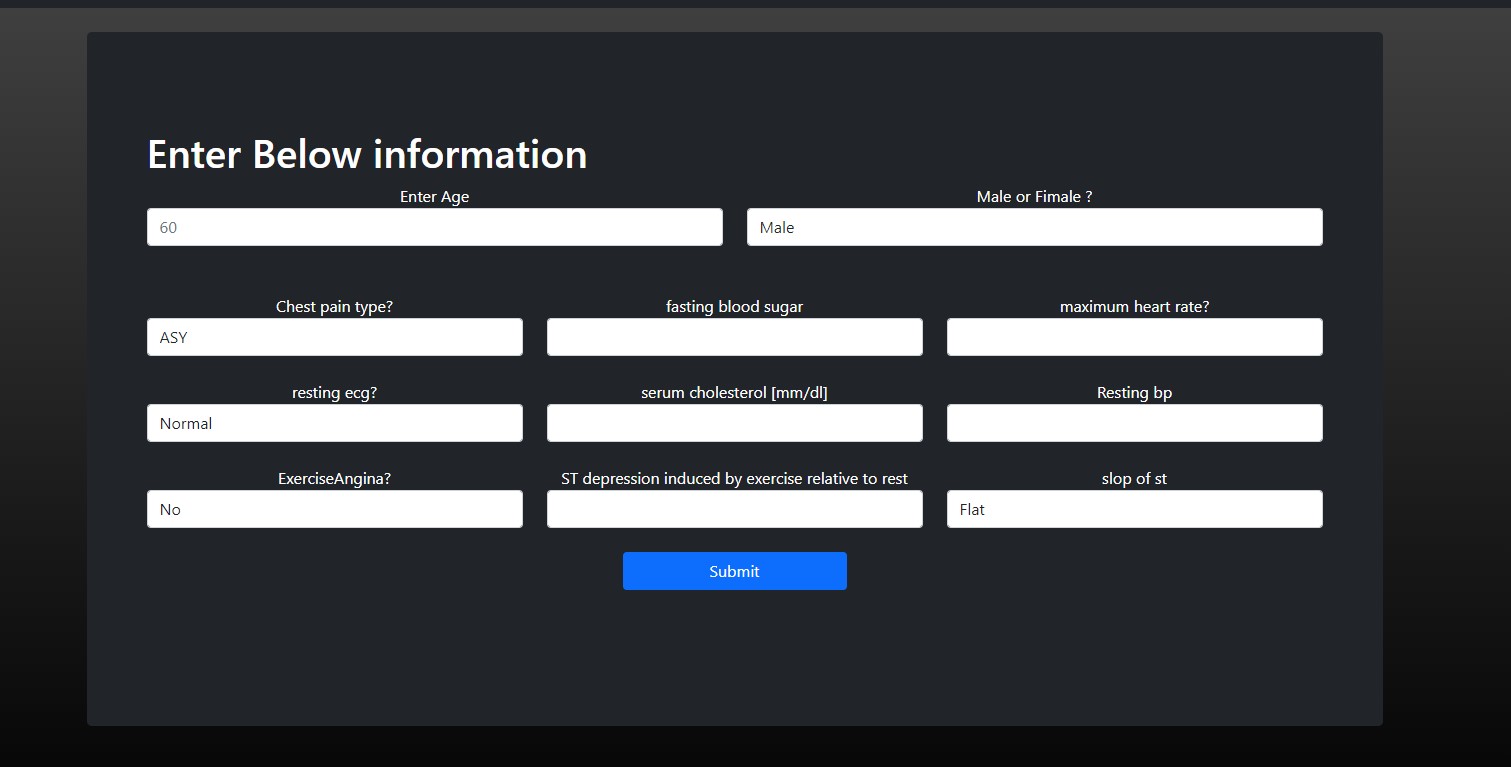Open the Male or Fimale dropdown
Viewport: 1511px width, 767px height.
click(1034, 227)
